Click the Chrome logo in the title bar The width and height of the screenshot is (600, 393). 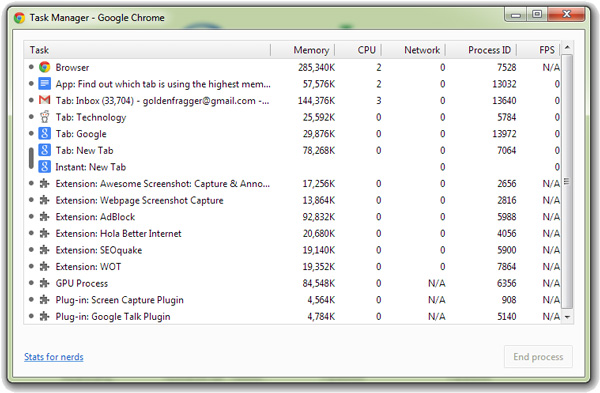[19, 18]
